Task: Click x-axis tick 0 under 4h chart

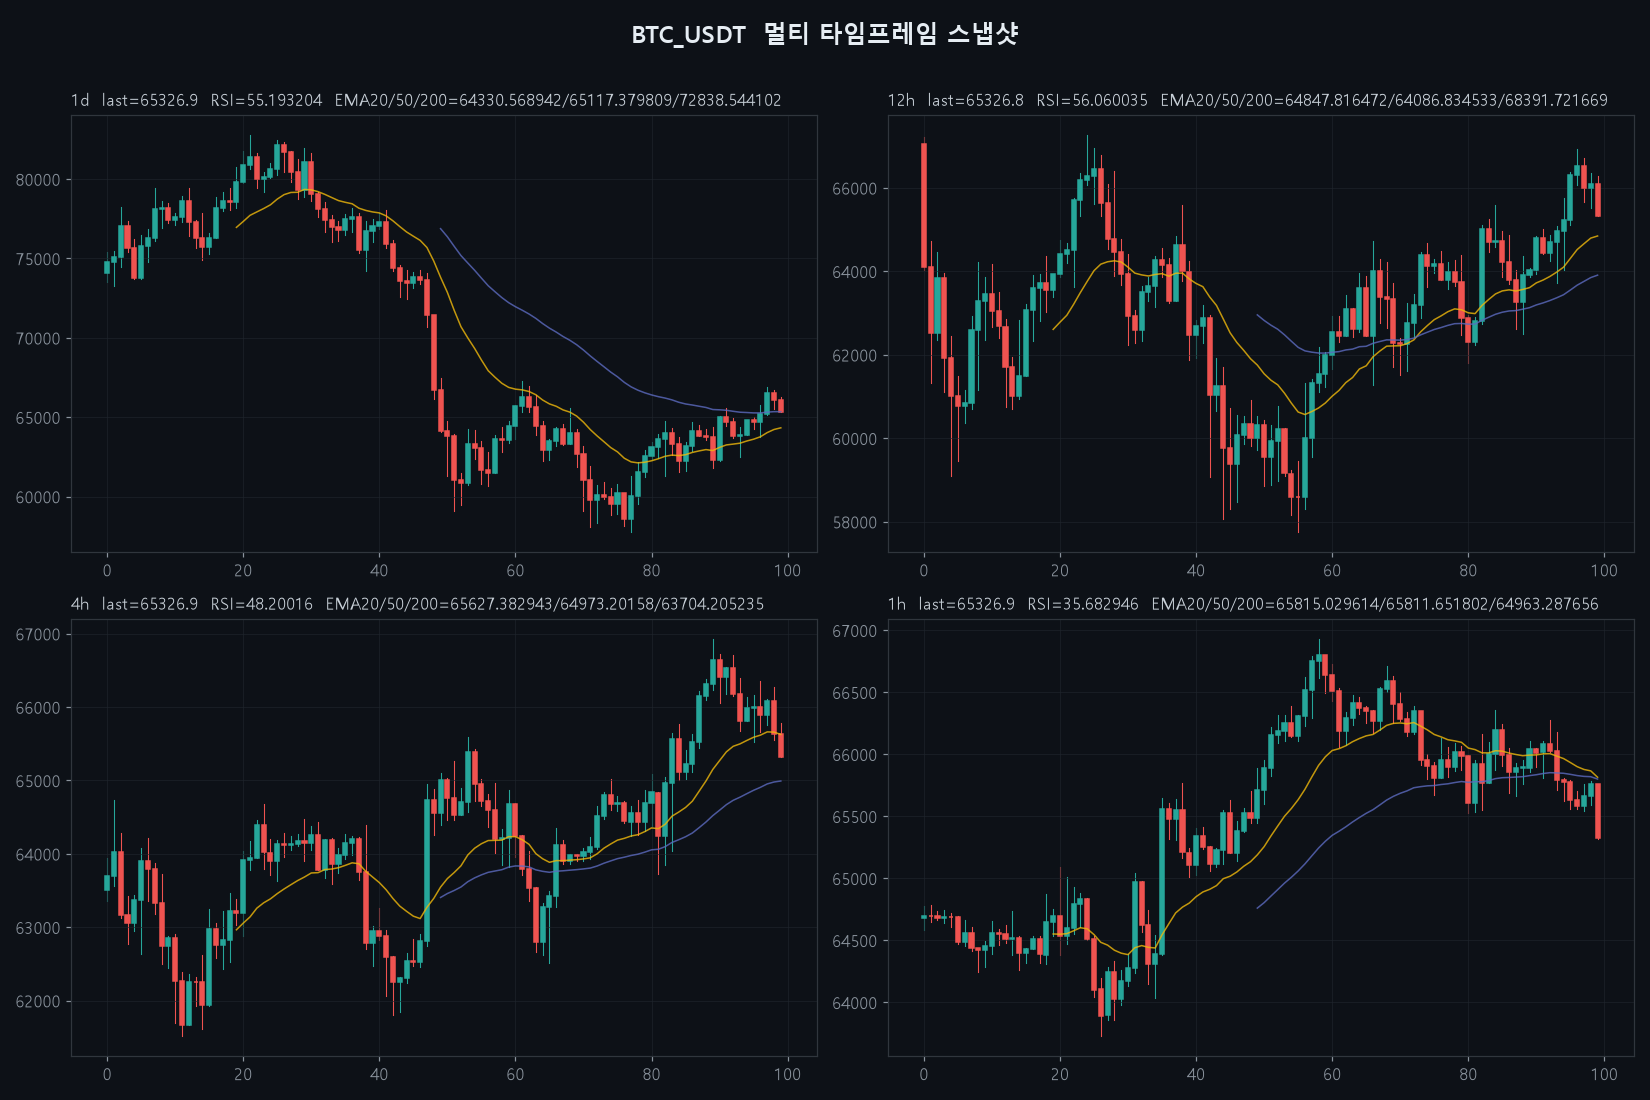Action: [x=107, y=1075]
